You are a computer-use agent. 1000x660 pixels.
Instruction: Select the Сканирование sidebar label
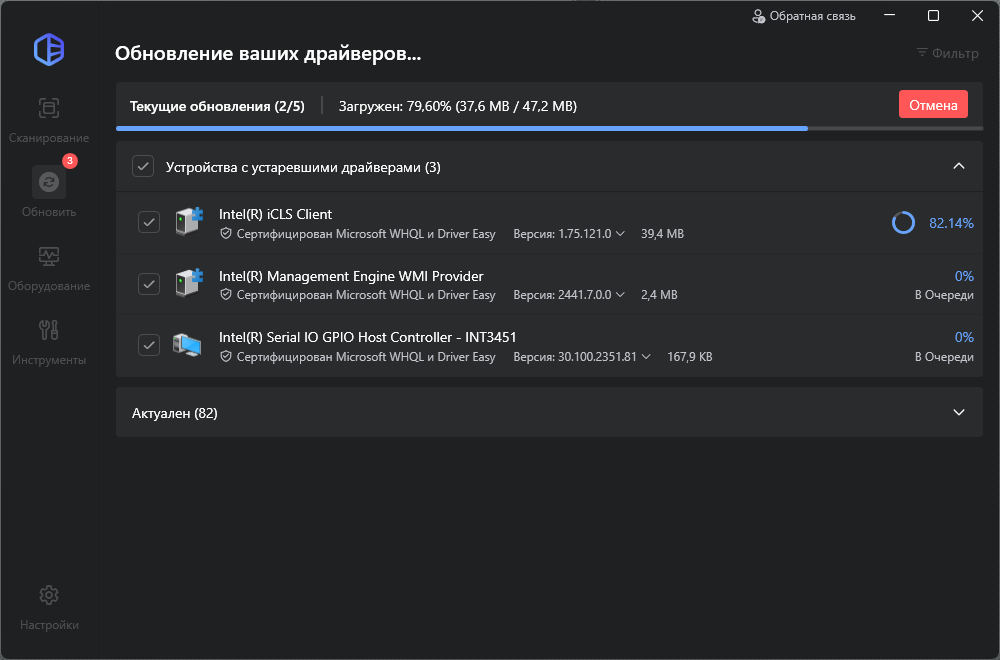click(x=49, y=138)
